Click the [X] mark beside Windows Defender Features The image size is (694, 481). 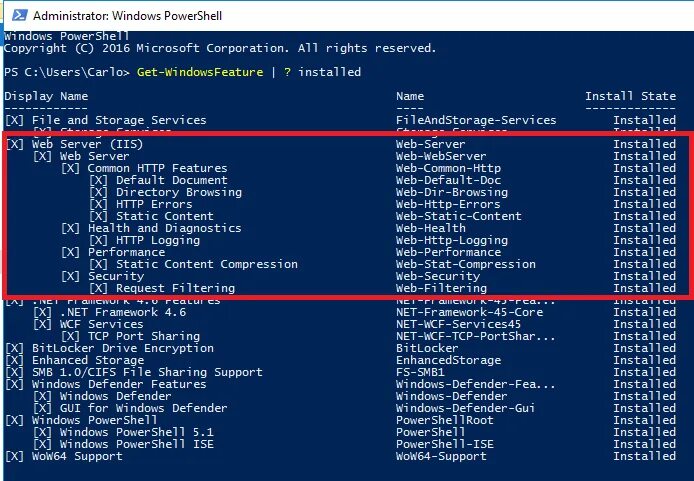pos(15,385)
